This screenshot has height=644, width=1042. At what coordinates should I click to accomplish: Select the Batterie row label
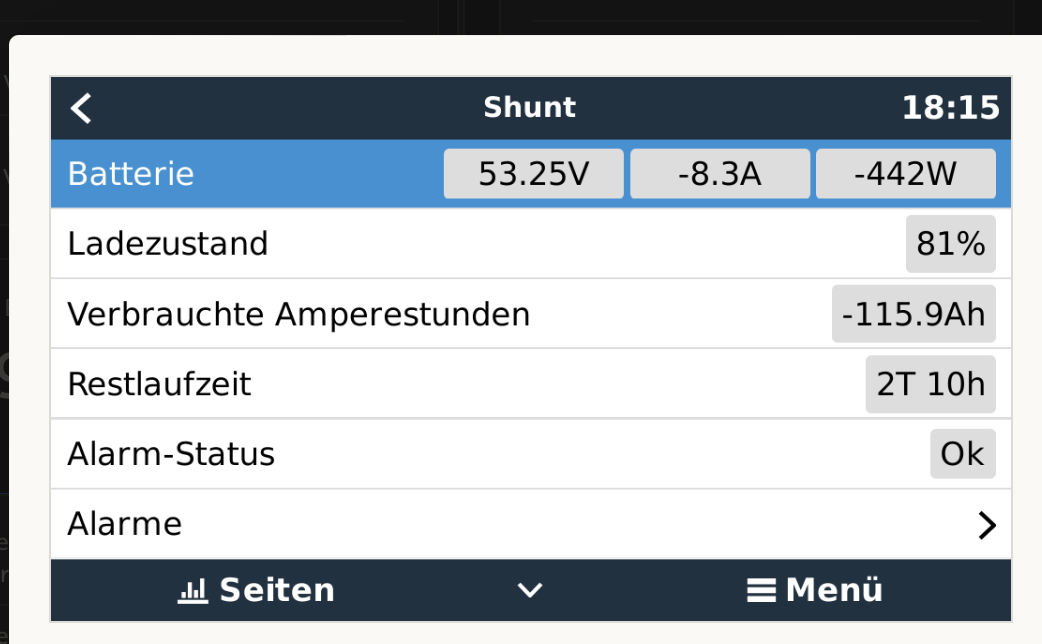click(x=131, y=174)
